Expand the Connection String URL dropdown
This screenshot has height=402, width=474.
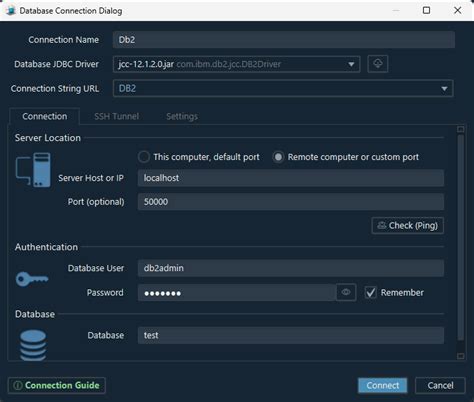pyautogui.click(x=283, y=88)
